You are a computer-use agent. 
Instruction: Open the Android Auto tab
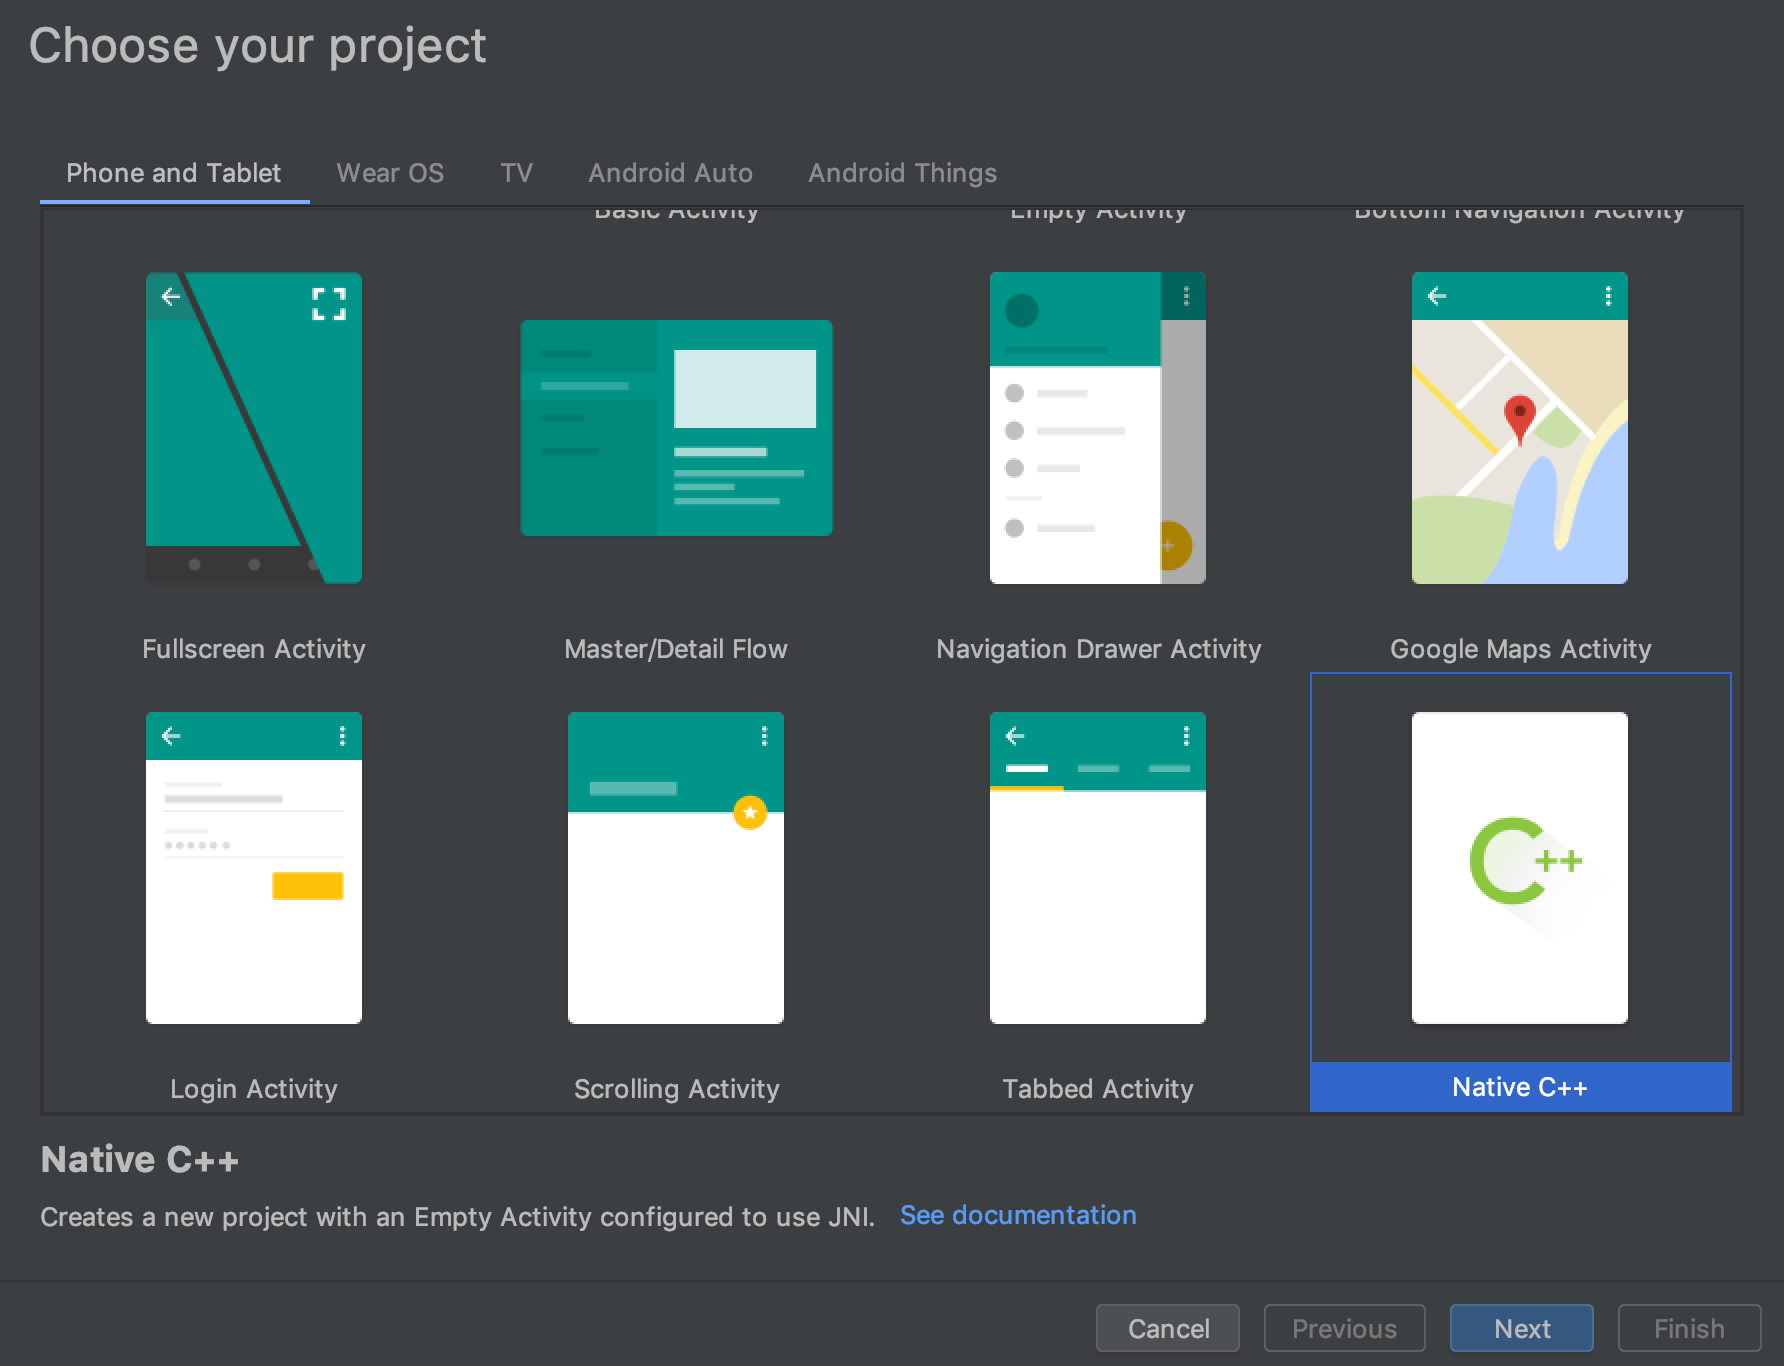670,173
